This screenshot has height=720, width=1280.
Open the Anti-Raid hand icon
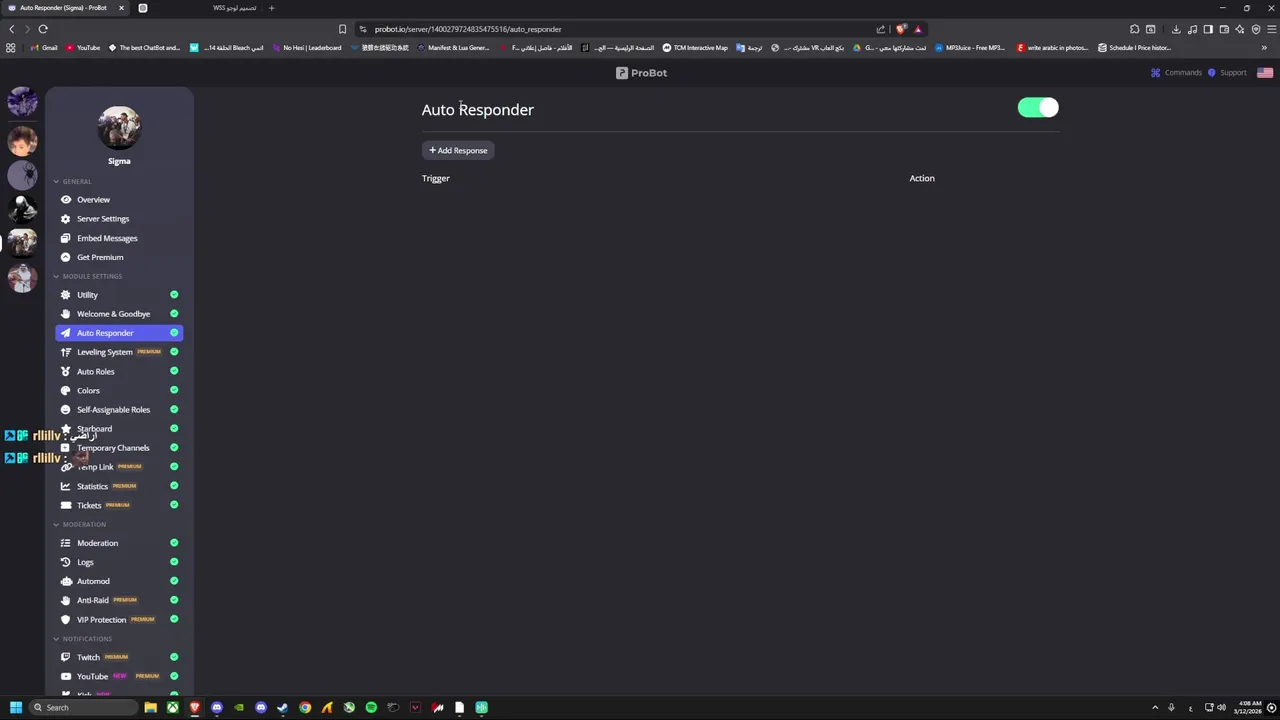(66, 600)
